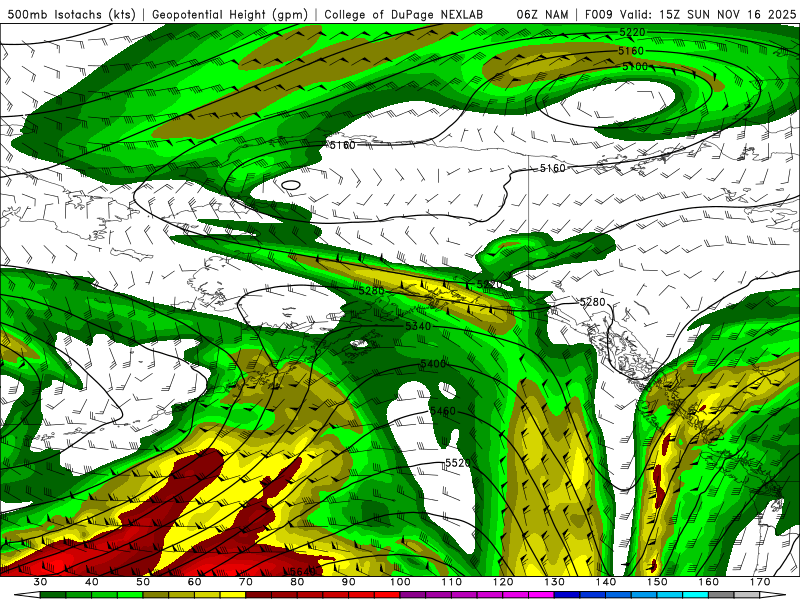
Task: Click the 160 value on the color scale
Action: (x=709, y=582)
